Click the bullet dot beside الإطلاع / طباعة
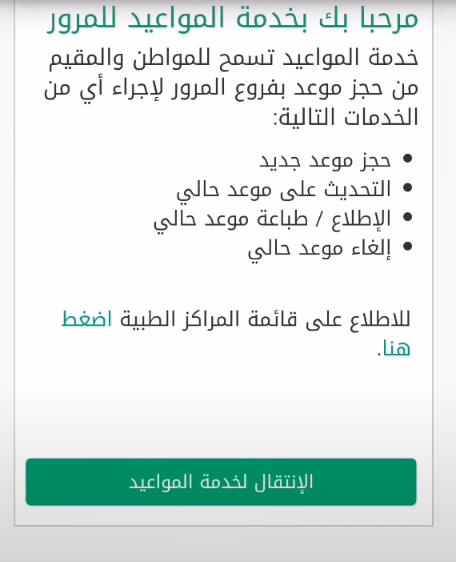Screen dimensions: 456x562 tap(407, 217)
